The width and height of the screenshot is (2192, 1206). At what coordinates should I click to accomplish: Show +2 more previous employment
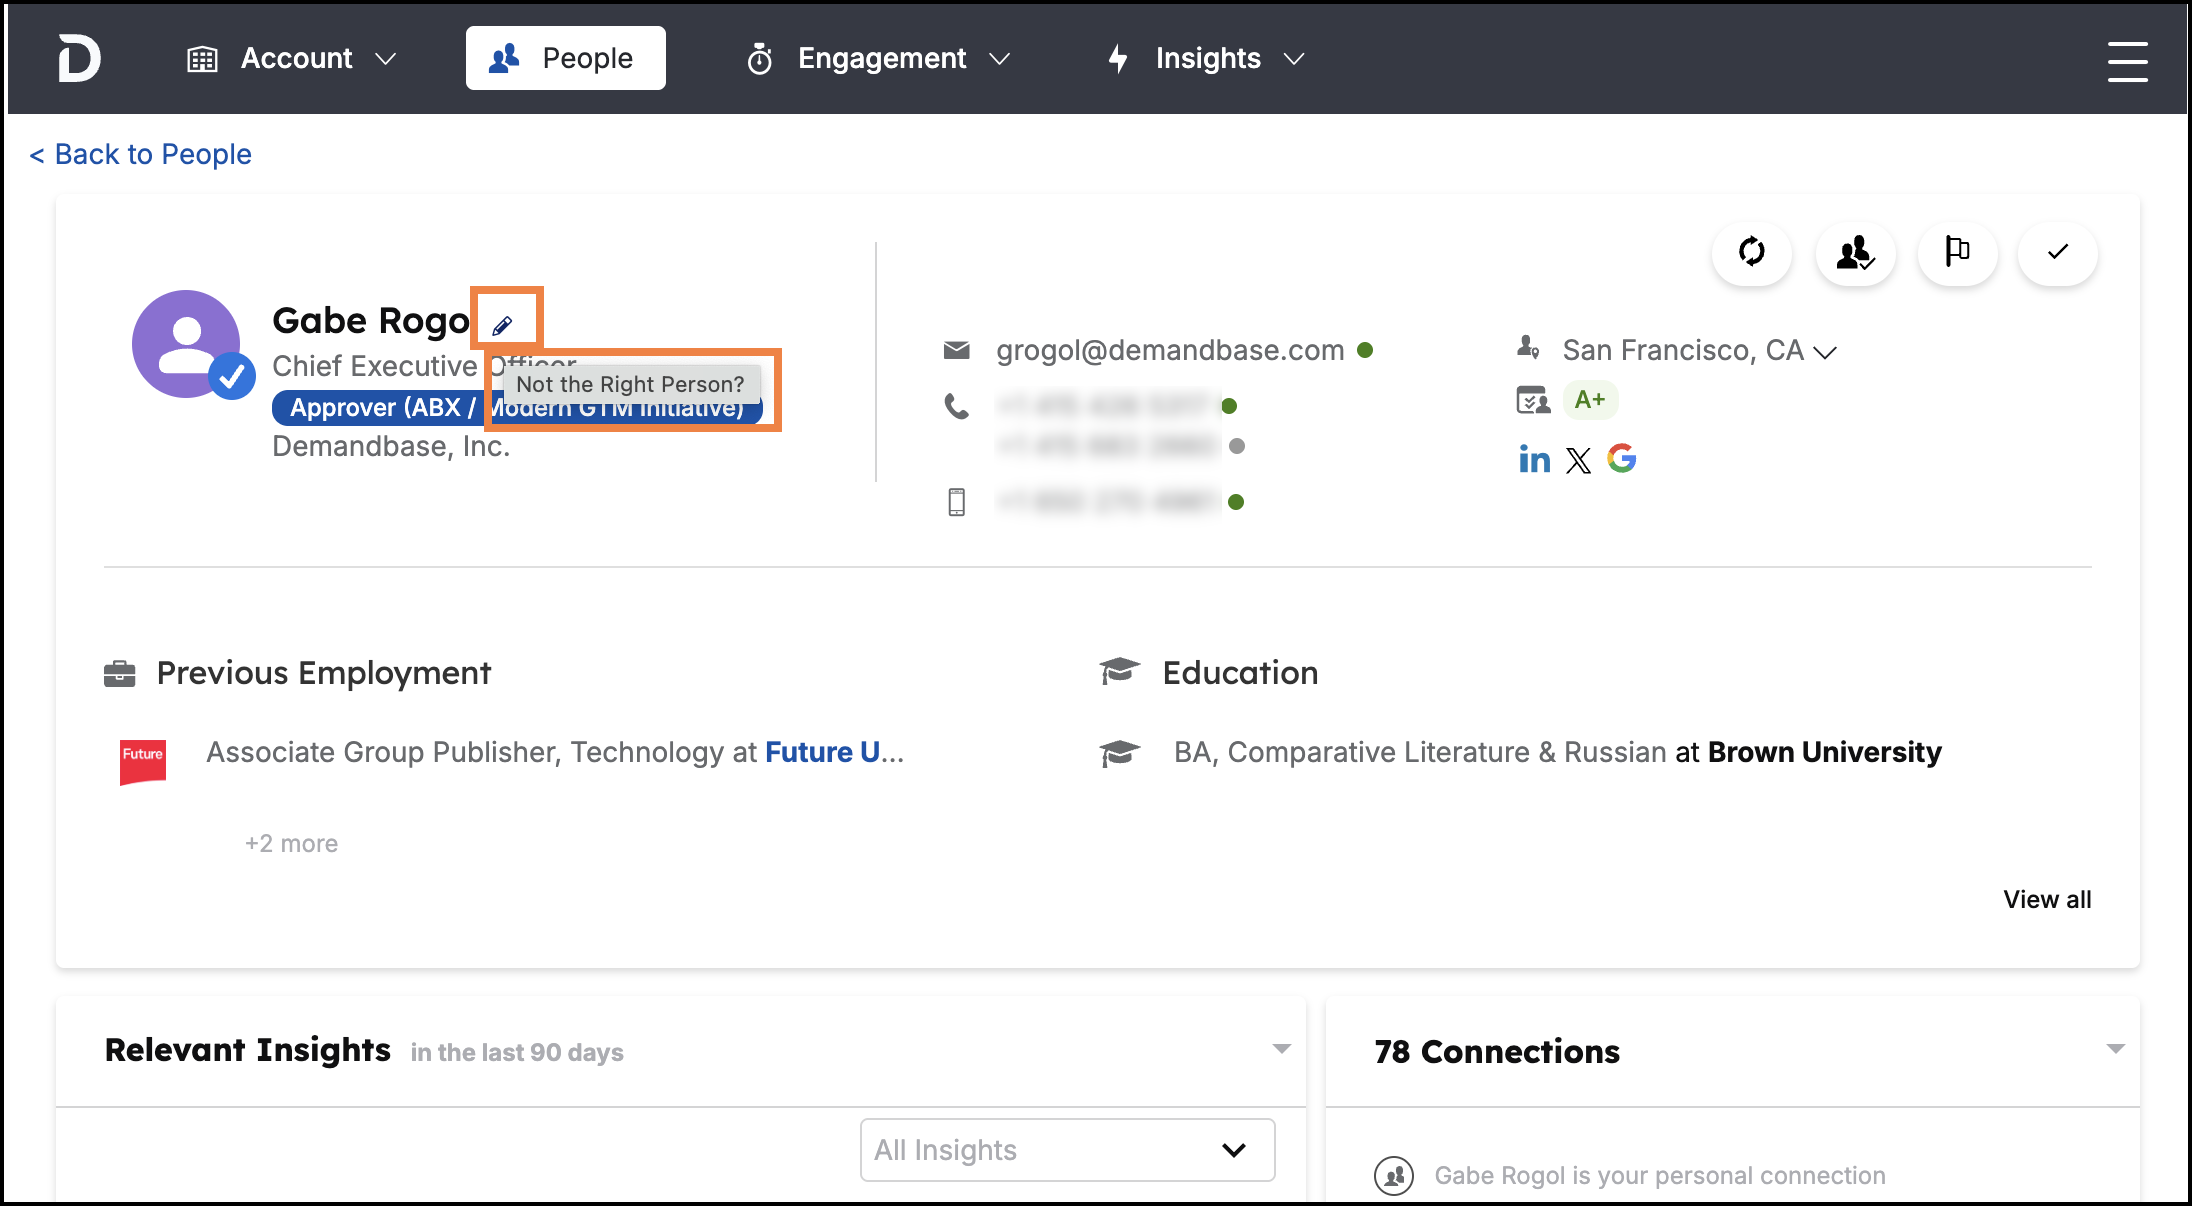[292, 844]
